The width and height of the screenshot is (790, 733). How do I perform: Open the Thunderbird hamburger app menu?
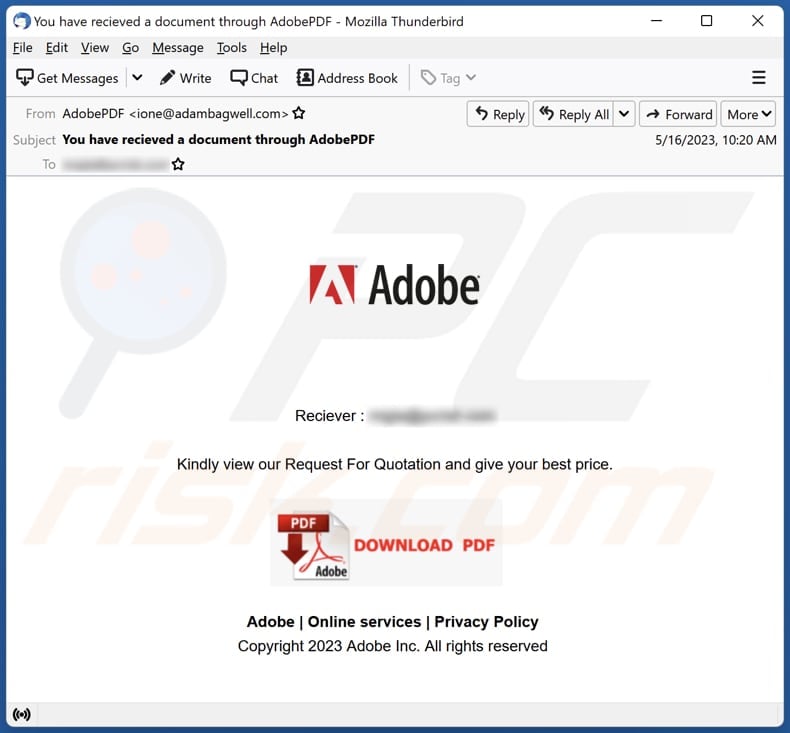click(758, 78)
